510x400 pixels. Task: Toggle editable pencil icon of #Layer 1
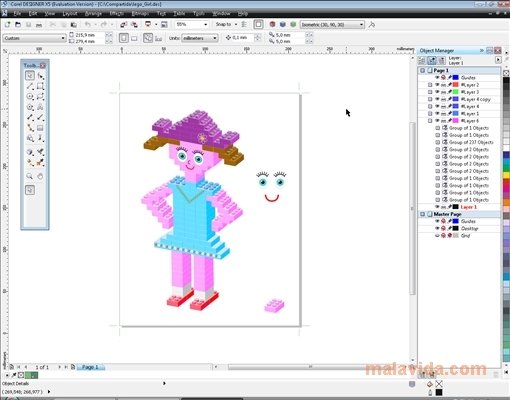(450, 114)
